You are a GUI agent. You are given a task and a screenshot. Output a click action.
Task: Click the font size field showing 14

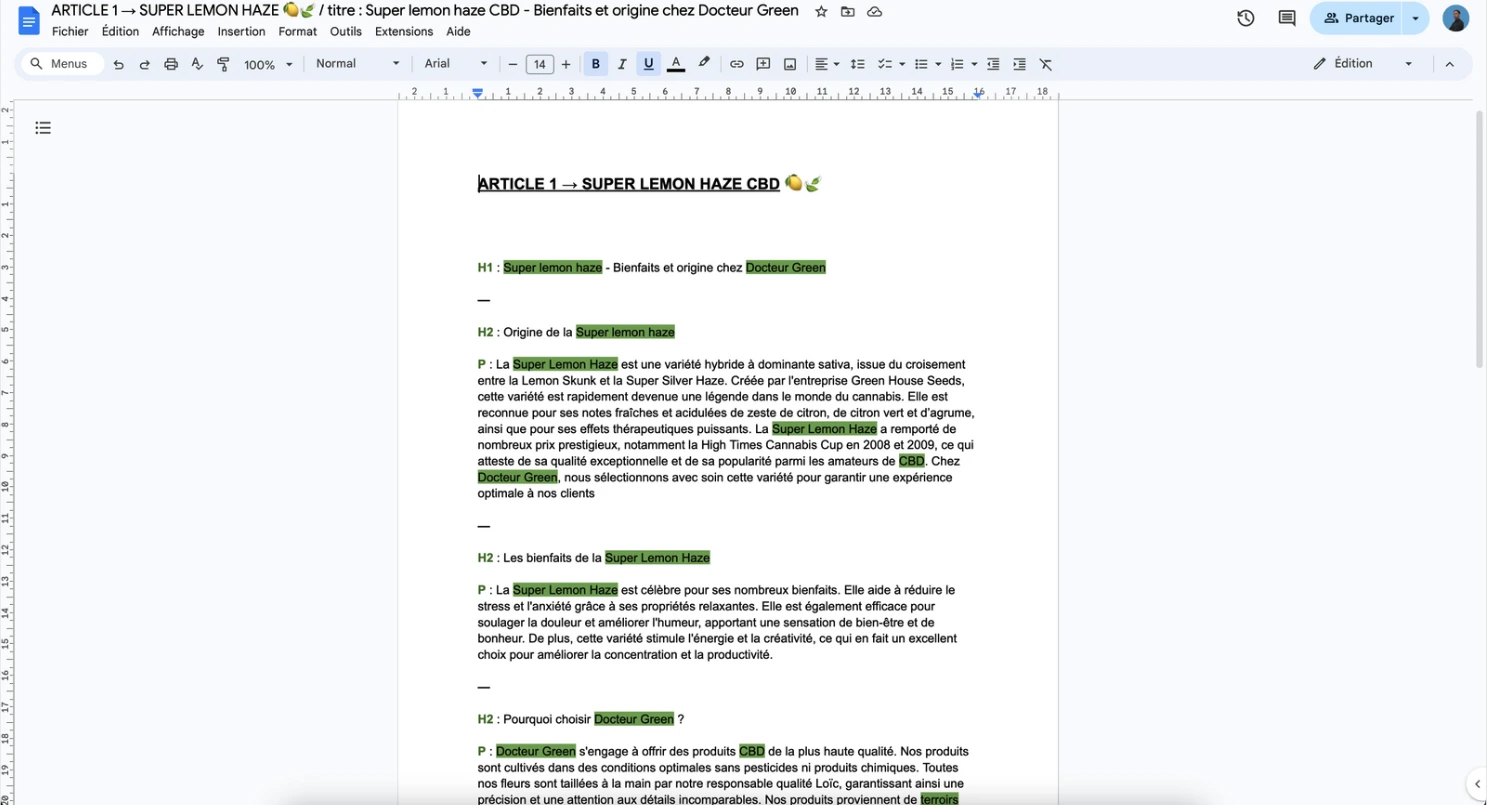[x=540, y=64]
